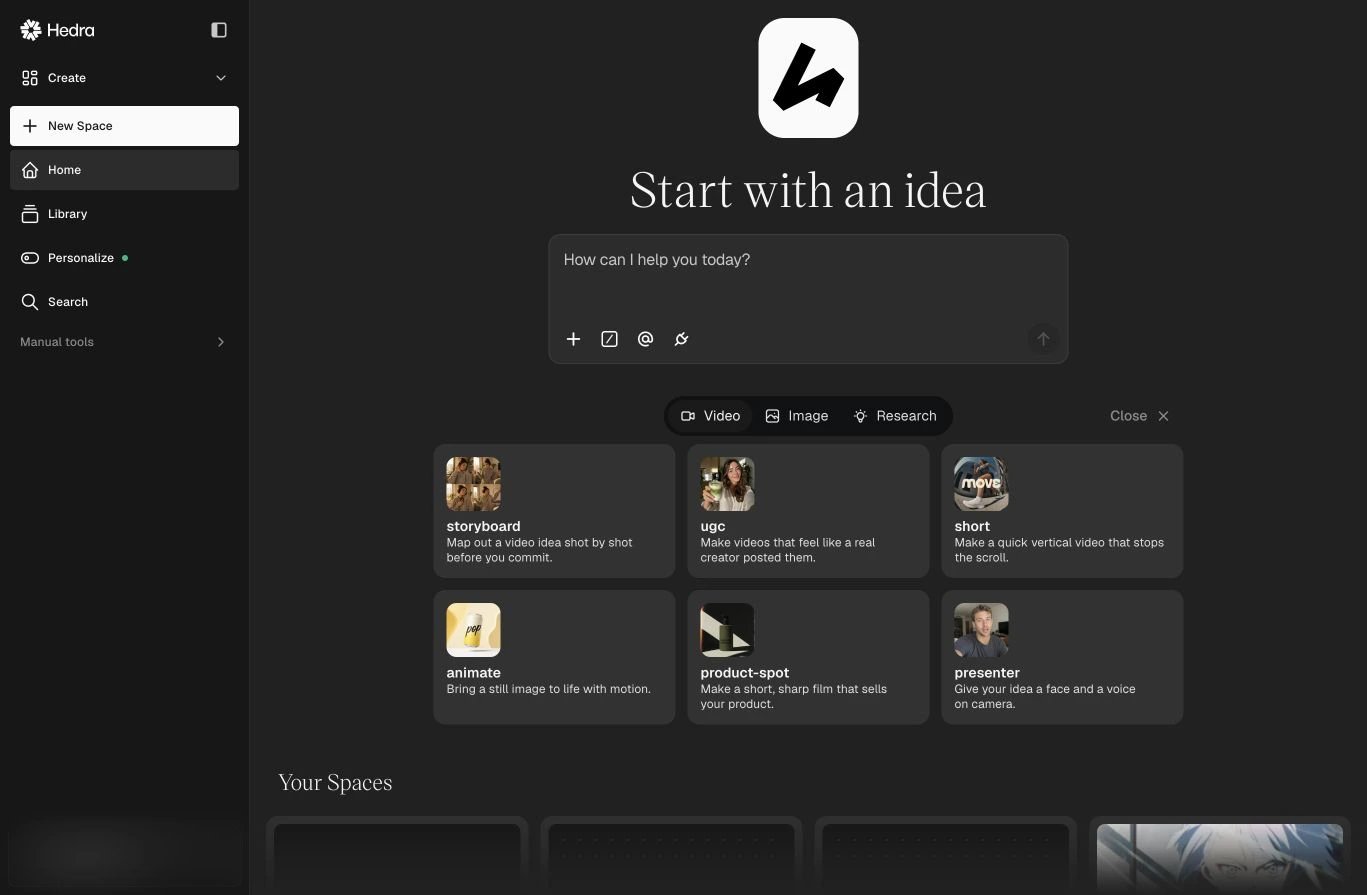Collapse the sidebar with the panel icon
Image resolution: width=1367 pixels, height=895 pixels.
point(219,30)
